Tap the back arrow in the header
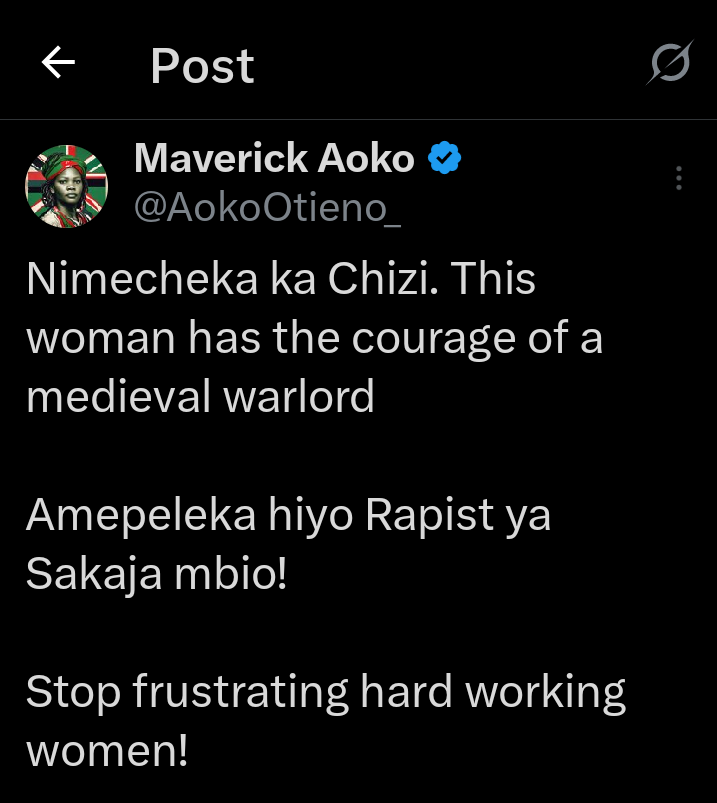The image size is (717, 803). 58,64
